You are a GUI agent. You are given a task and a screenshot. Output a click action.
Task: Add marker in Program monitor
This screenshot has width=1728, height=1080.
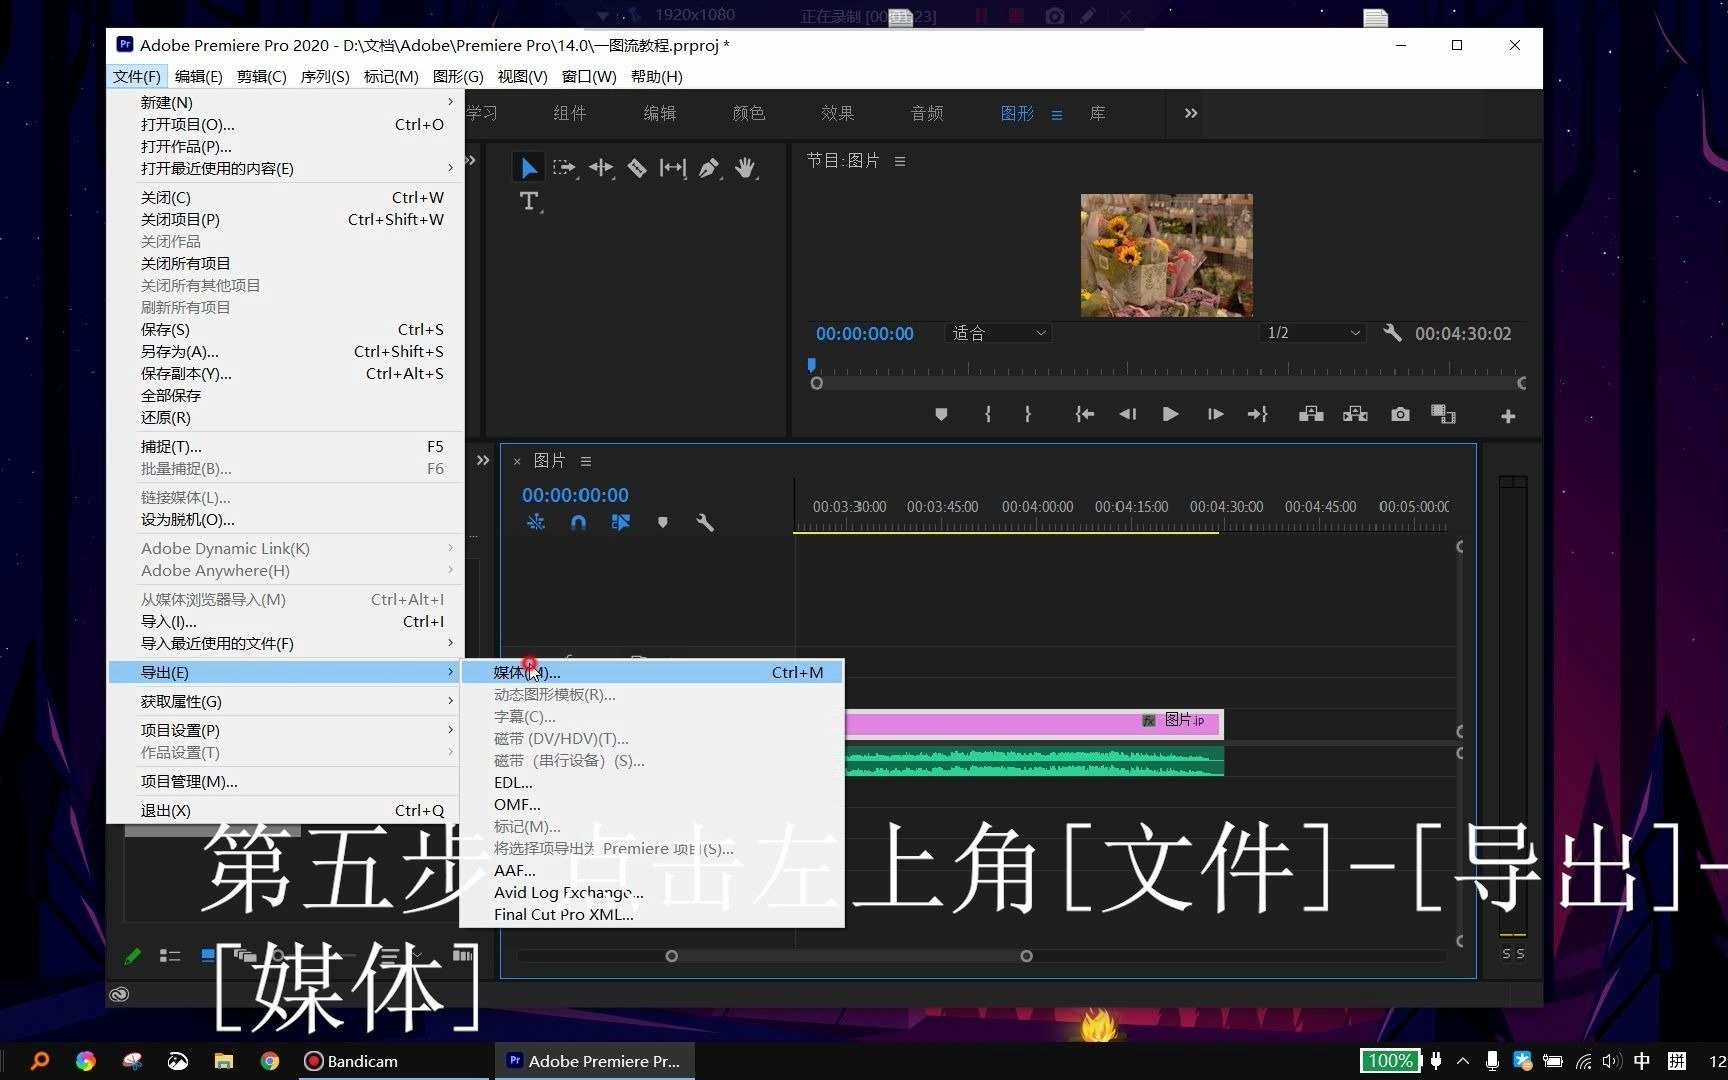[941, 414]
